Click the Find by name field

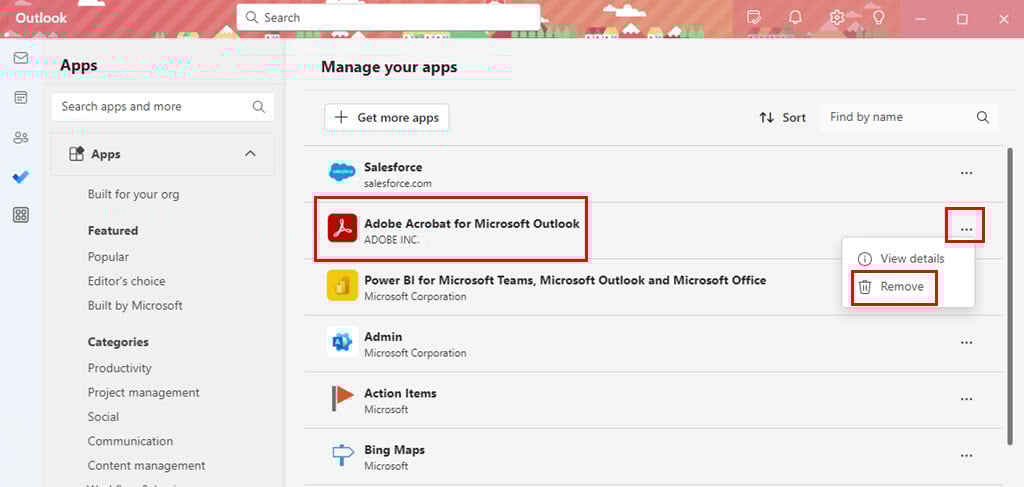908,118
